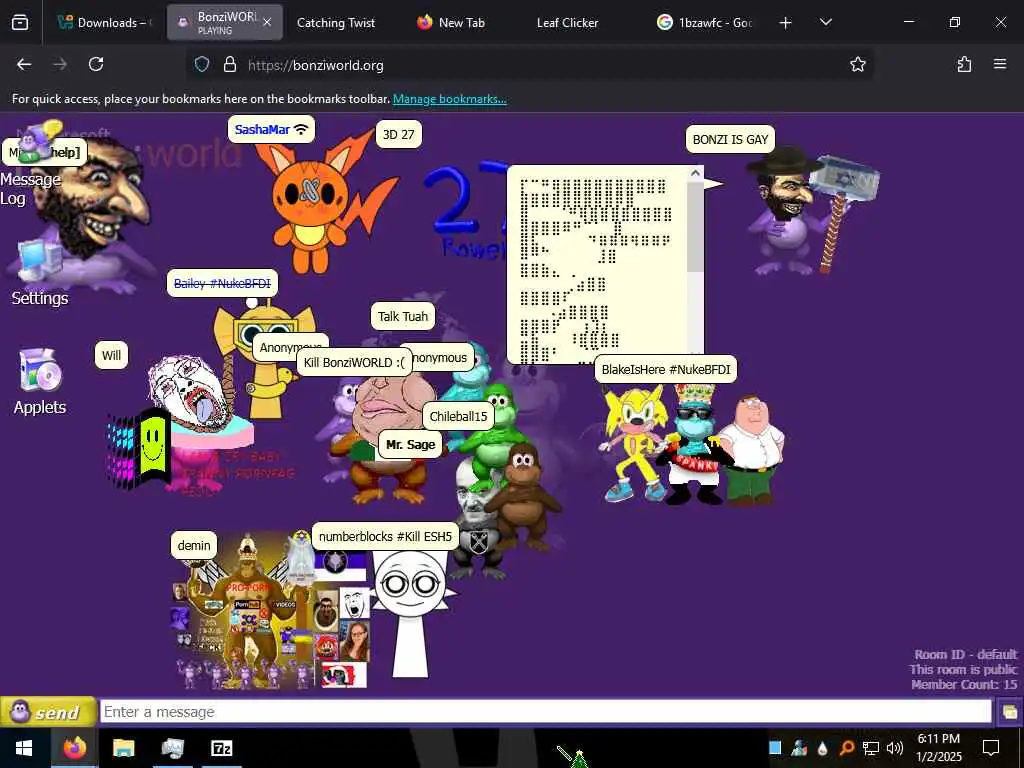Viewport: 1024px width, 768px height.
Task: Click the blue square tray icon
Action: pyautogui.click(x=775, y=748)
